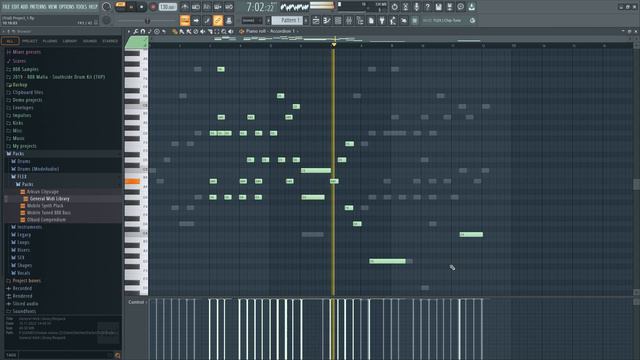Viewport: 640px width, 360px height.
Task: Expand the 808 Samples folder
Action: 25,69
